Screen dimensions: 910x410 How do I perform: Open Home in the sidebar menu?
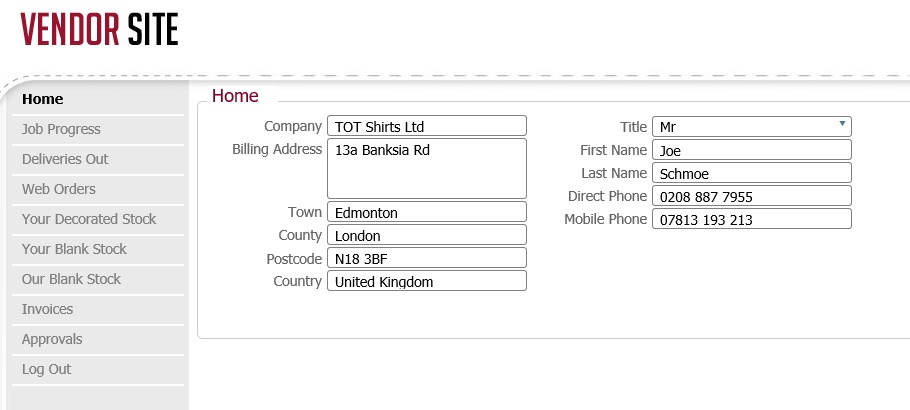pos(43,99)
